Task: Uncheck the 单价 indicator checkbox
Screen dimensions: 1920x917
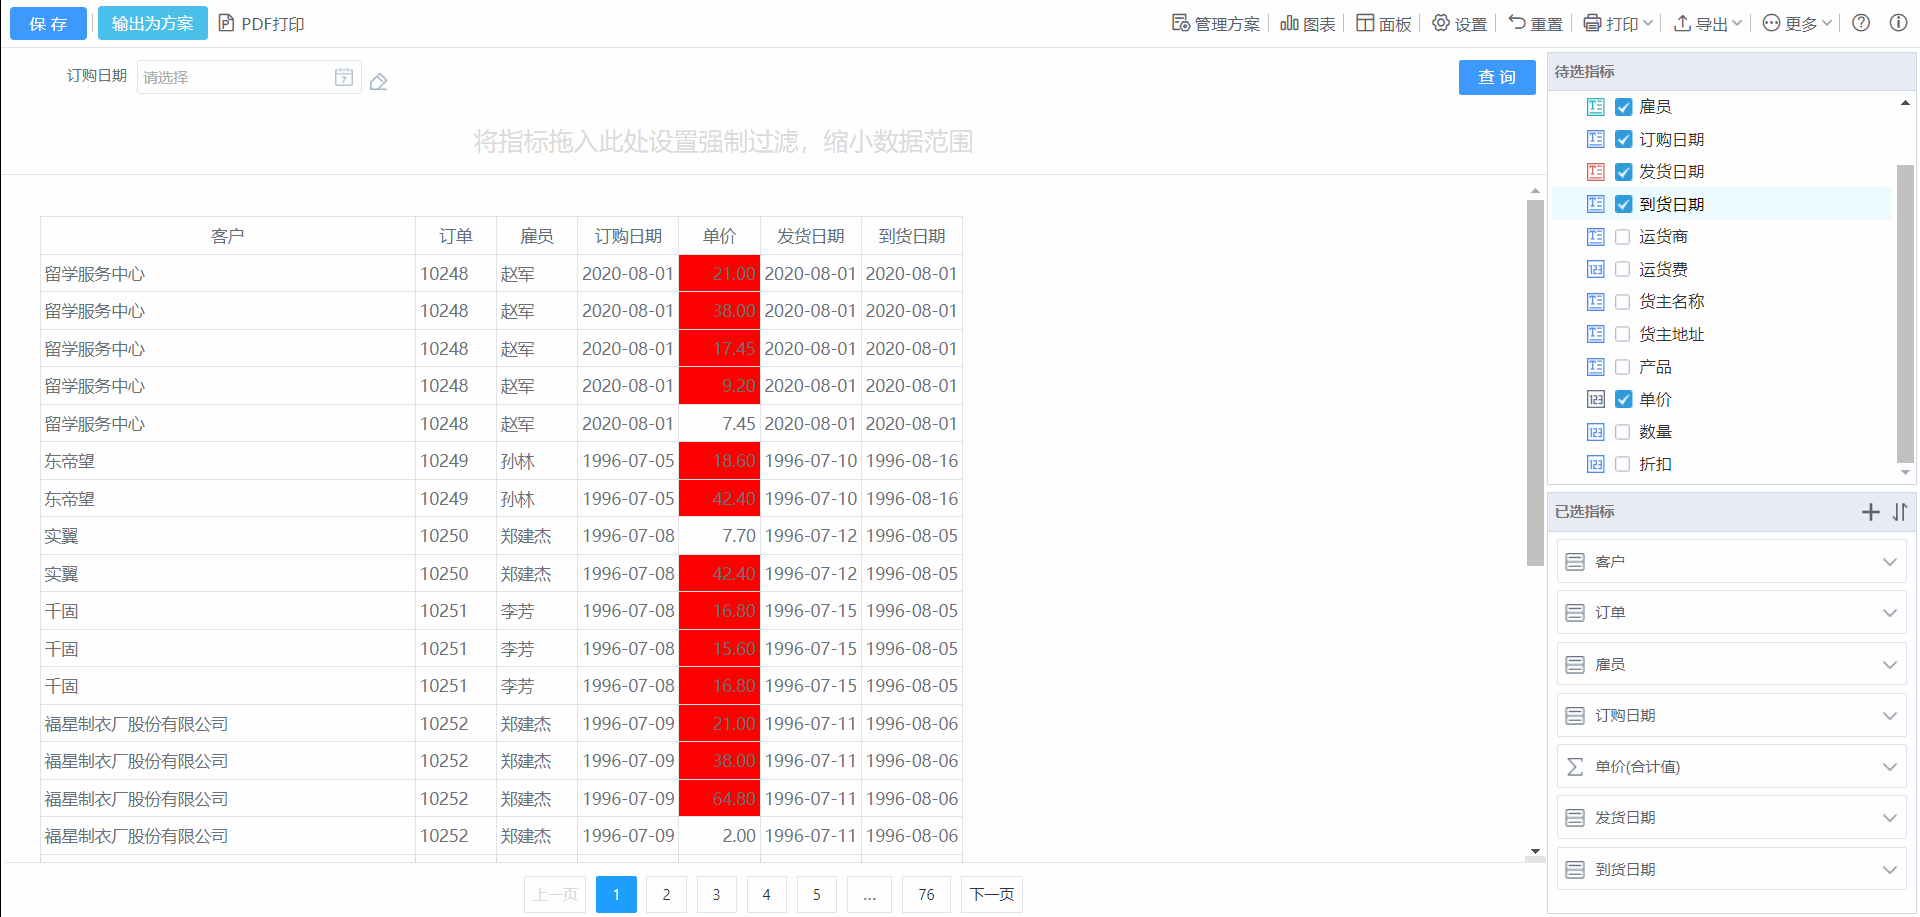Action: [1623, 399]
